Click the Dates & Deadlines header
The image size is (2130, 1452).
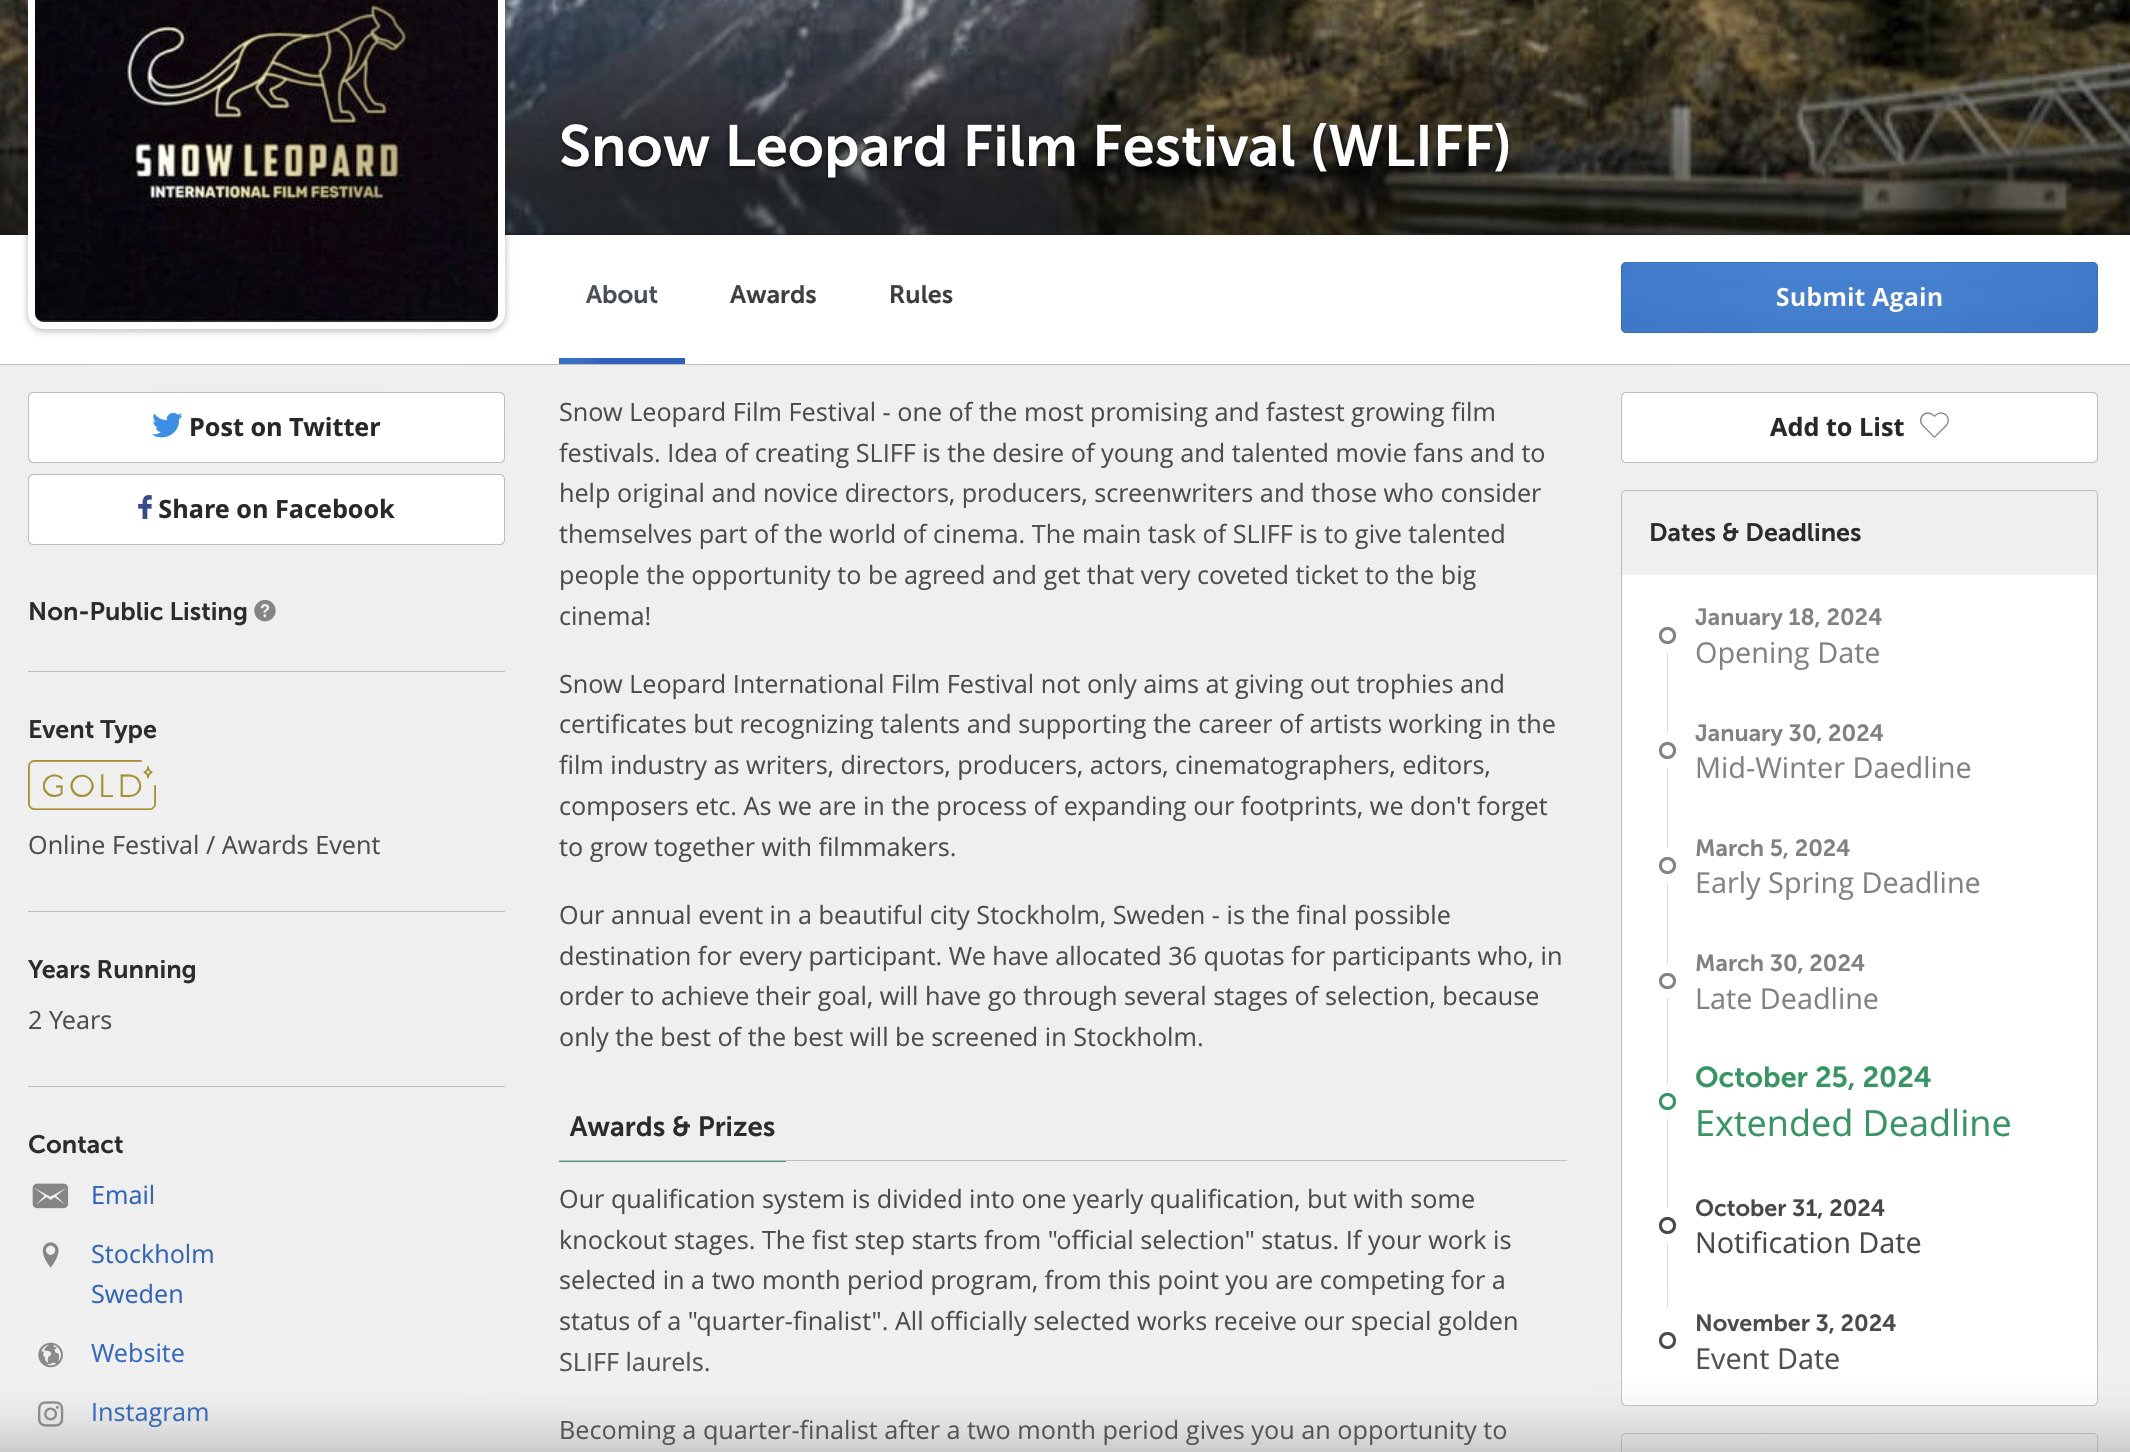pyautogui.click(x=1755, y=532)
